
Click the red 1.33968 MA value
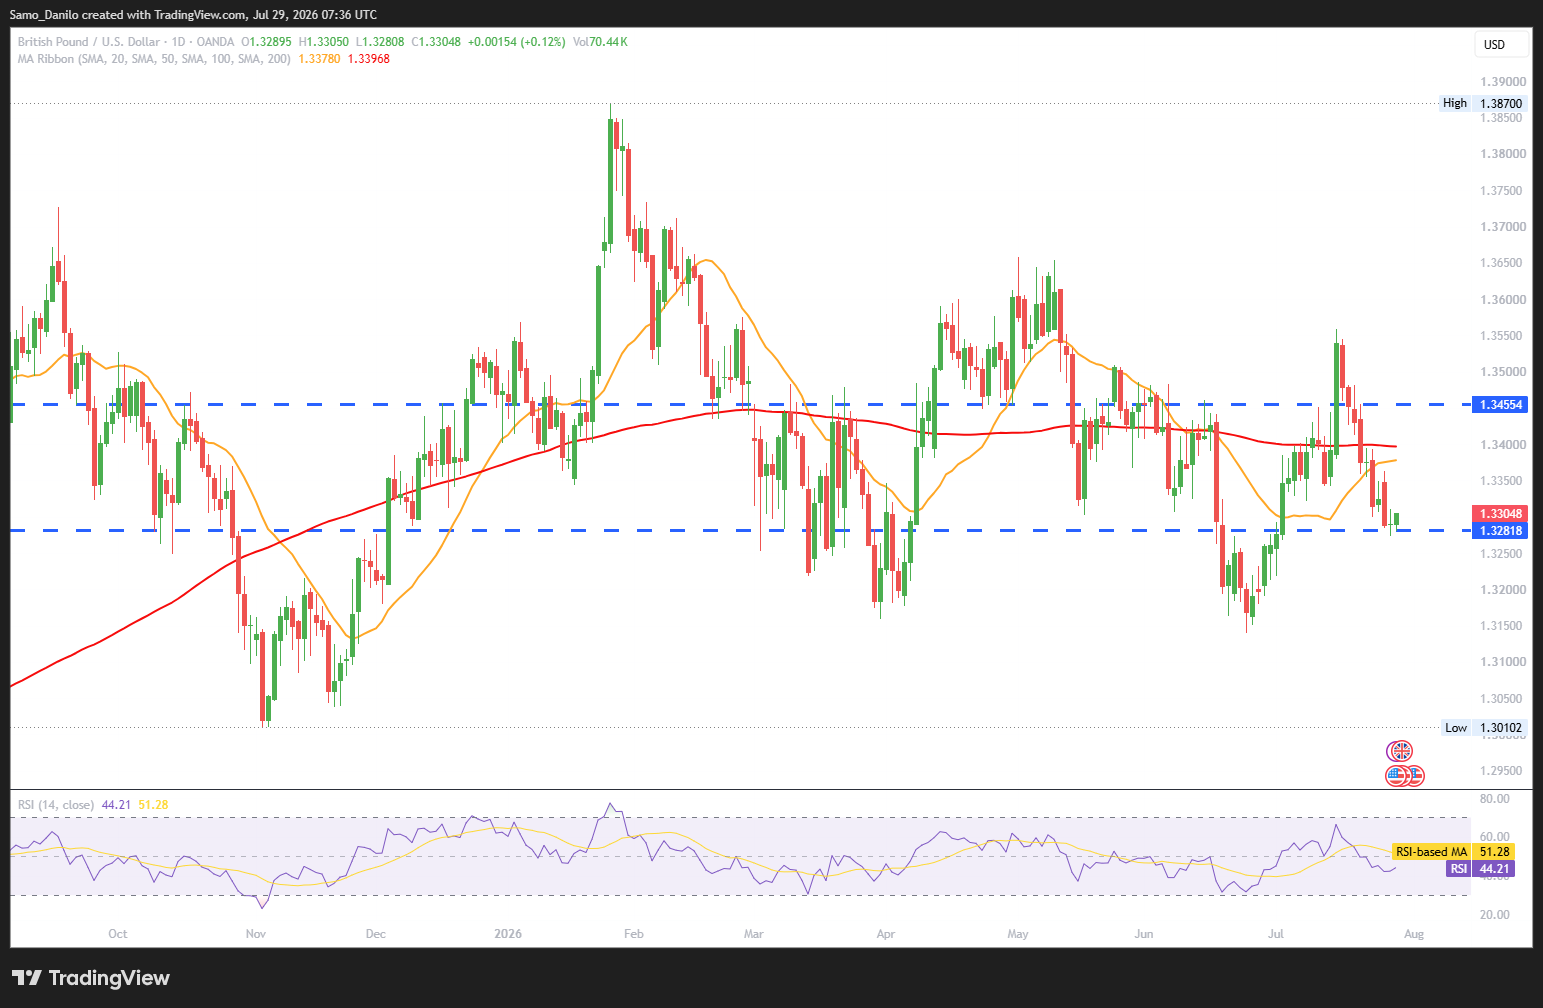click(x=369, y=59)
